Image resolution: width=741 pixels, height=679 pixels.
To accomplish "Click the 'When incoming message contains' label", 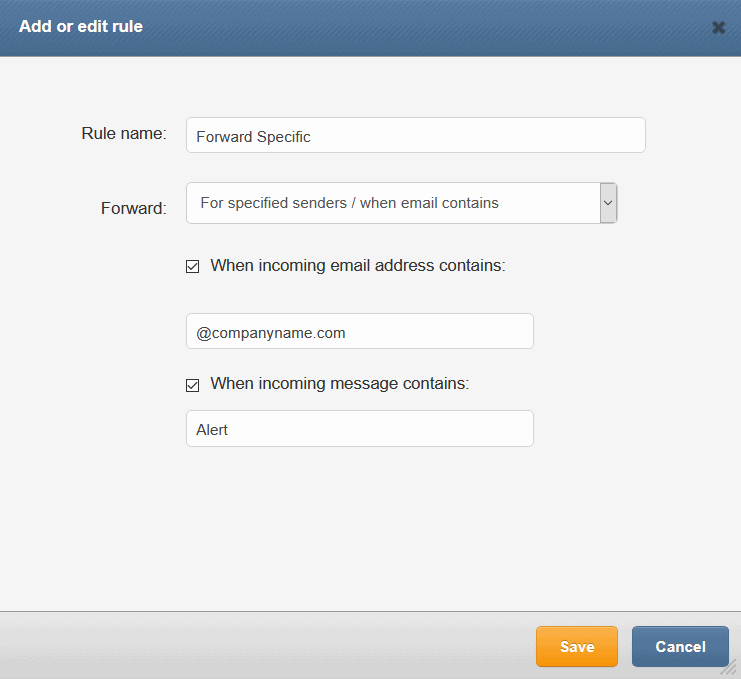I will pos(340,383).
